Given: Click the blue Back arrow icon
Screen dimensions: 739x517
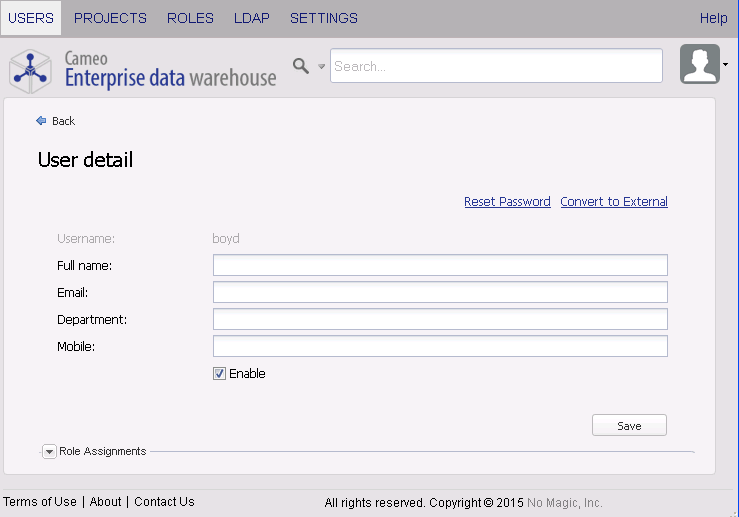Looking at the screenshot, I should (x=41, y=121).
